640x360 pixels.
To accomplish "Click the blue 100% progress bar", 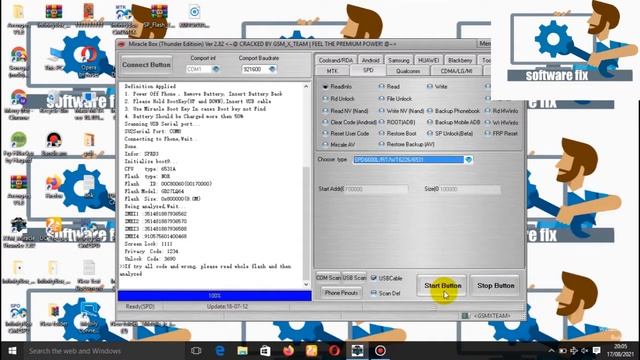I will (x=215, y=296).
